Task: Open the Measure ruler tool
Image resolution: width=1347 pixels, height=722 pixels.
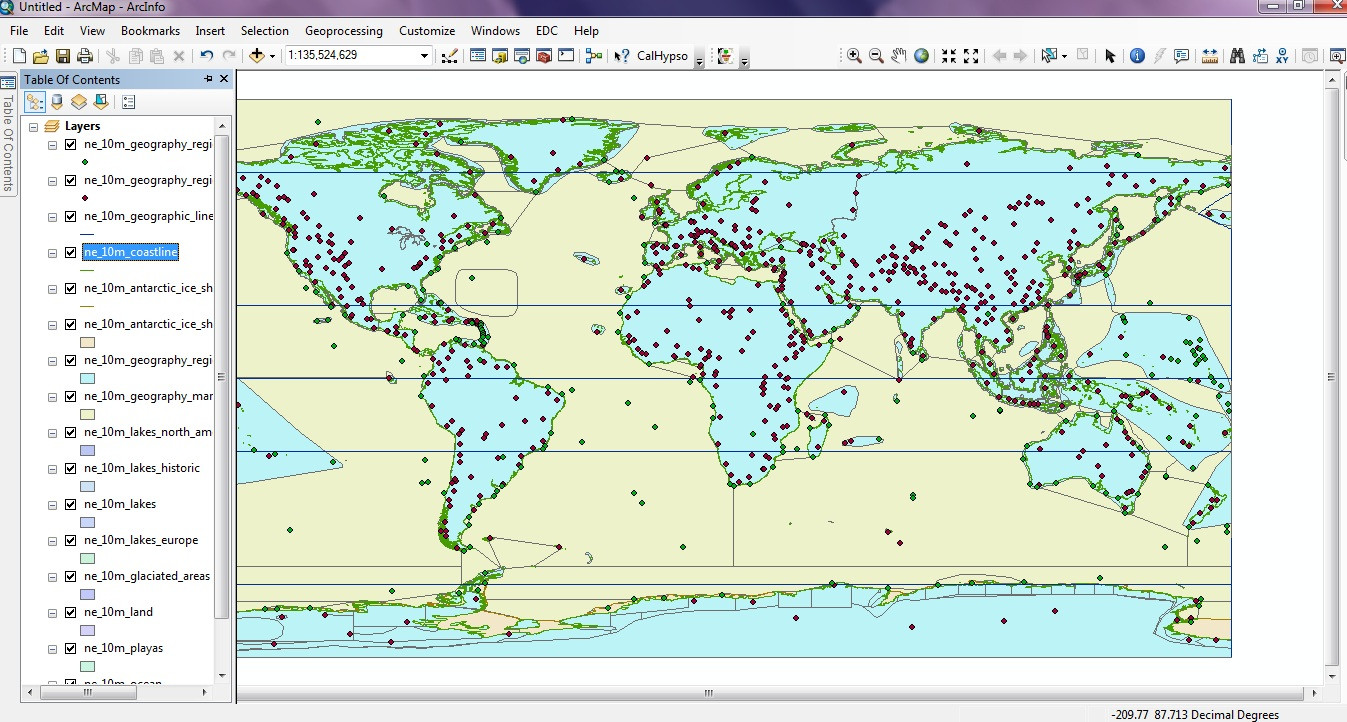Action: (x=1210, y=56)
